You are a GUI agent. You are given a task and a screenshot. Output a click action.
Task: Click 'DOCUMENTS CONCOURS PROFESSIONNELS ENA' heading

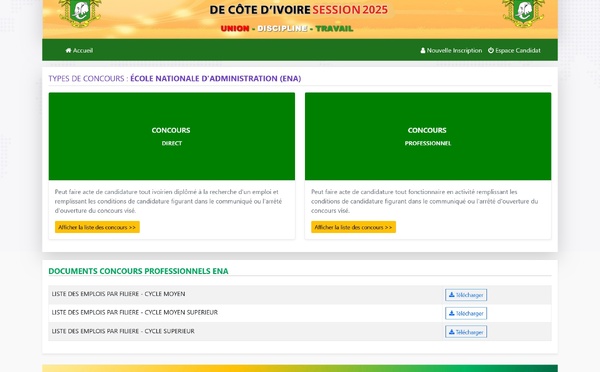click(x=138, y=271)
